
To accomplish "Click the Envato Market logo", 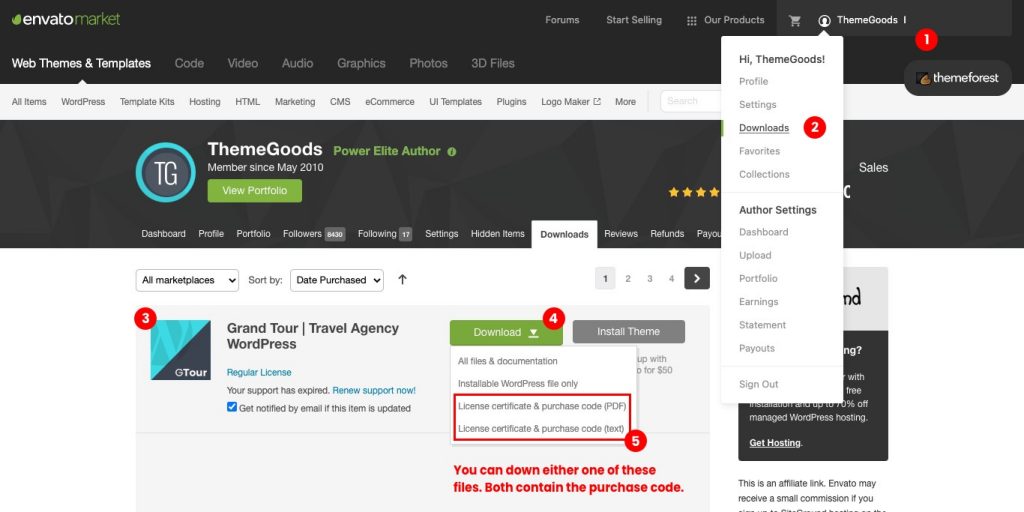I will (66, 20).
